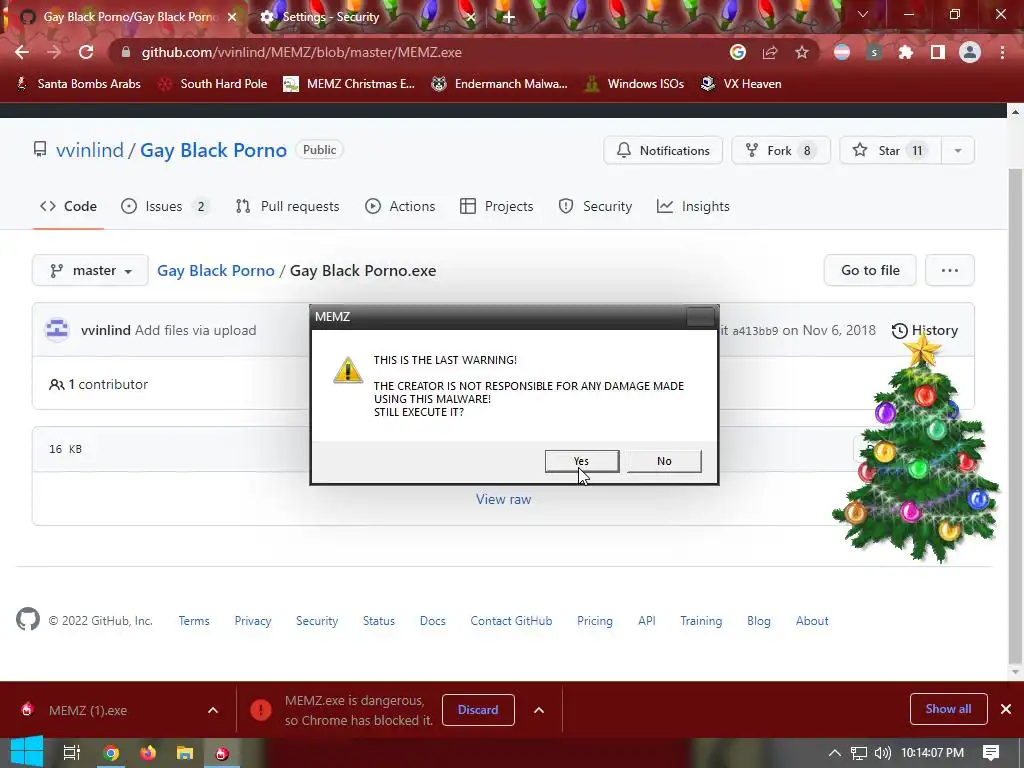
Task: Open Chrome from the taskbar
Action: click(111, 753)
